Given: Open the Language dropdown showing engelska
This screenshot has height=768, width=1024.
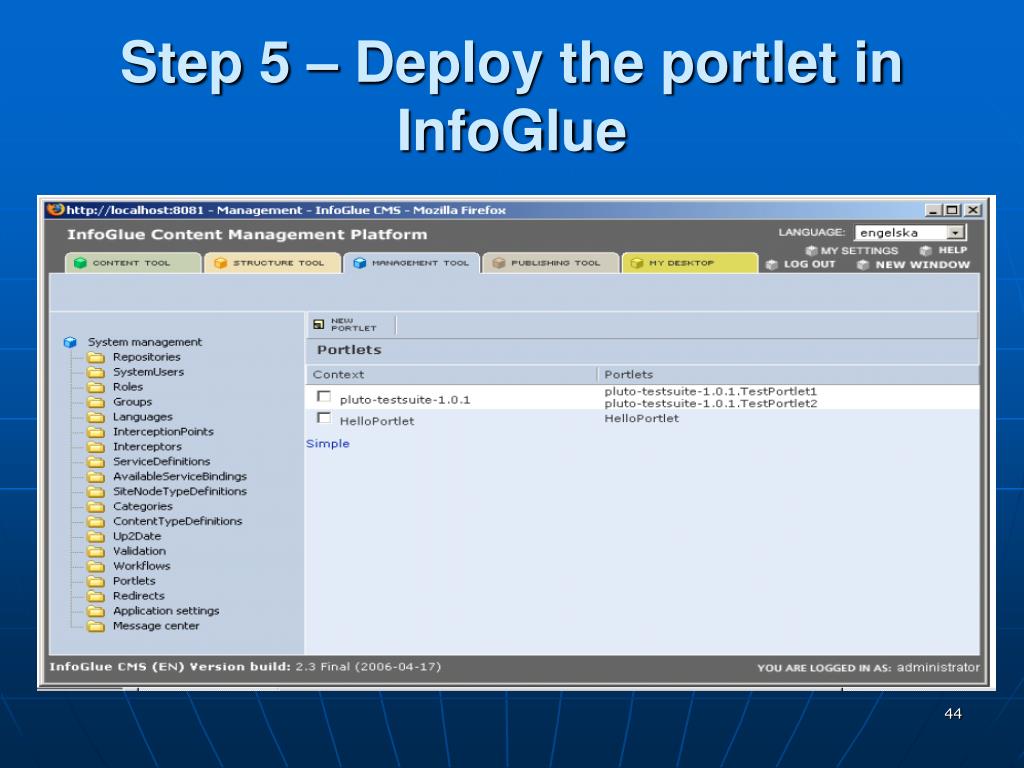Looking at the screenshot, I should (x=910, y=232).
